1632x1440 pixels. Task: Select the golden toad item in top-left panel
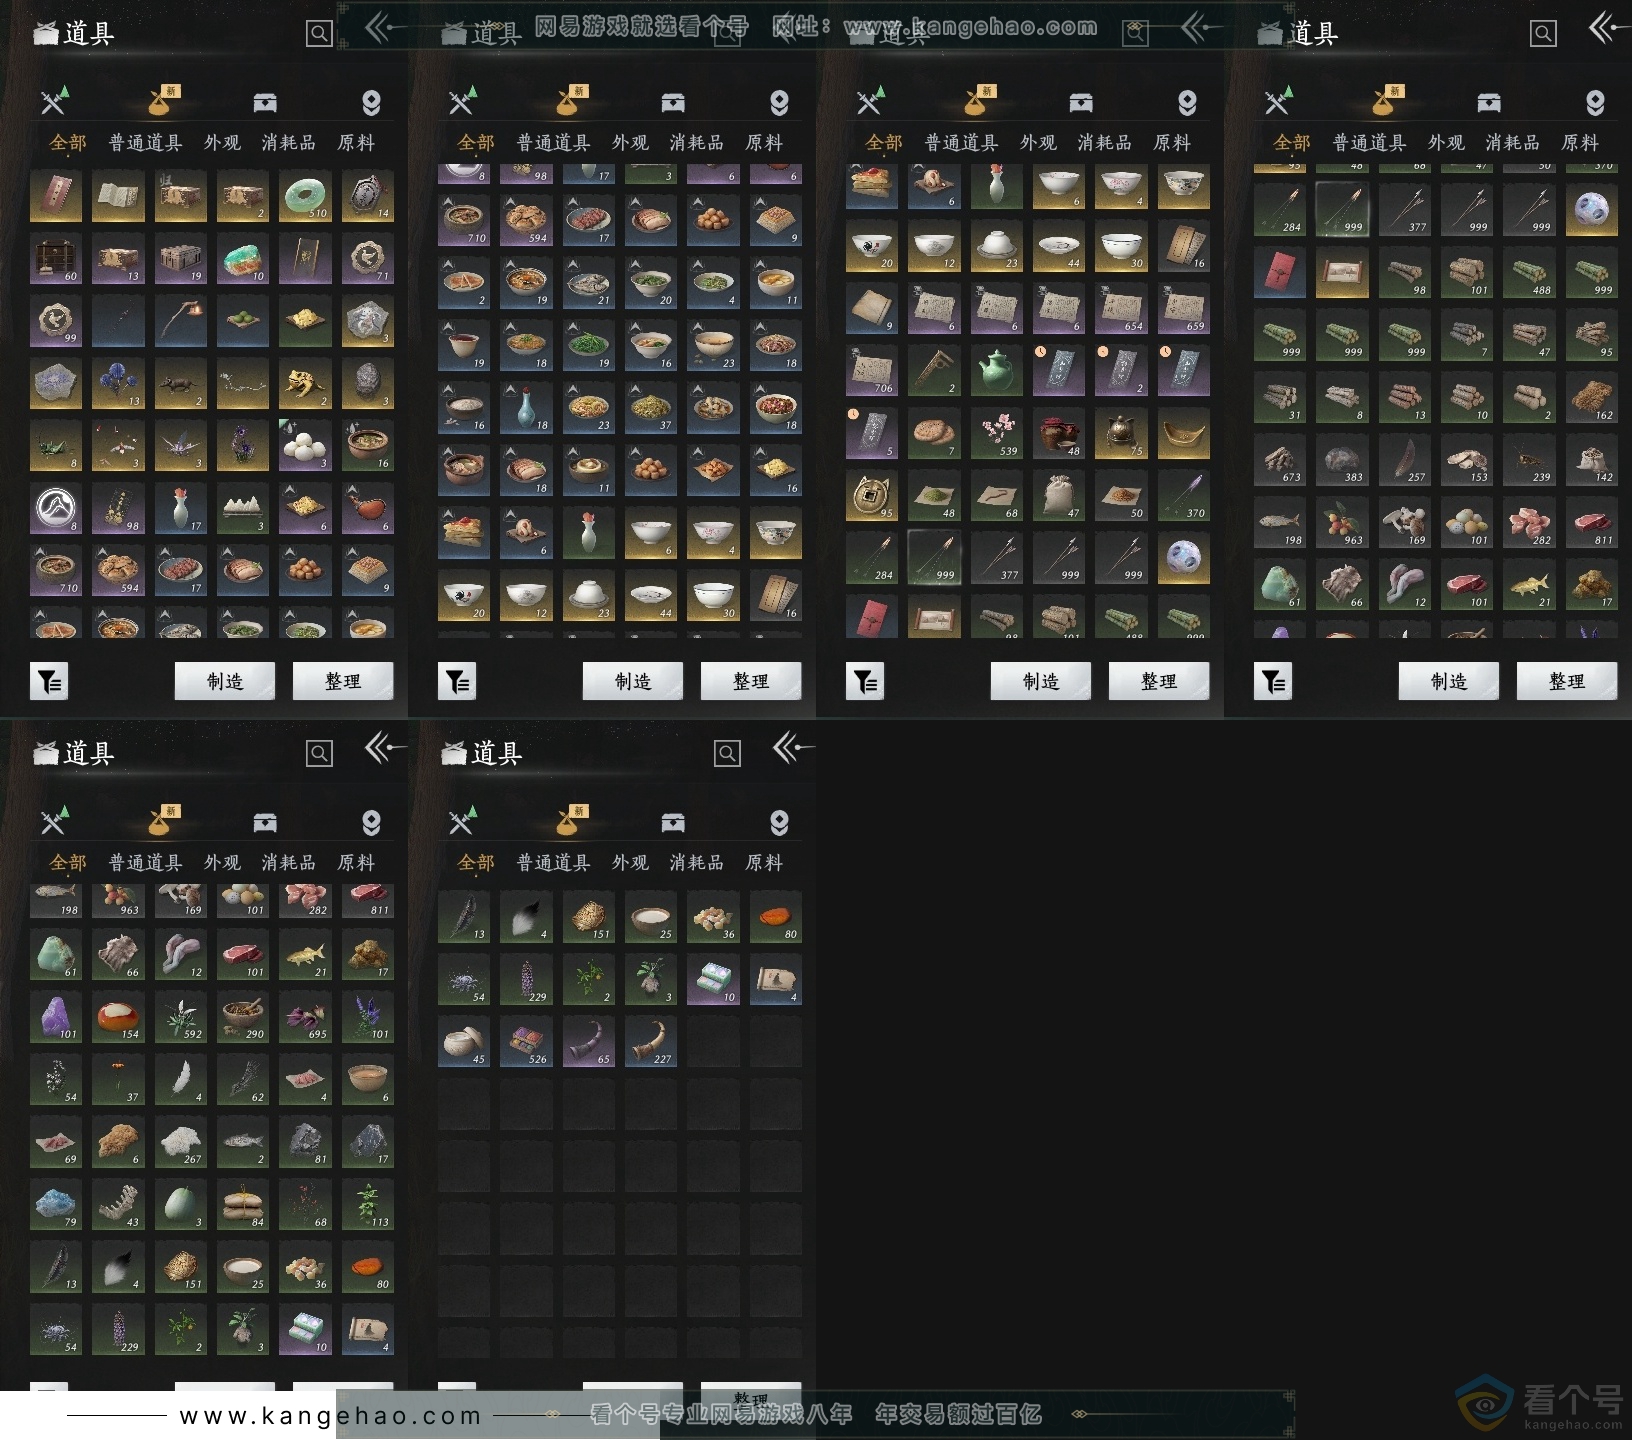pyautogui.click(x=305, y=384)
